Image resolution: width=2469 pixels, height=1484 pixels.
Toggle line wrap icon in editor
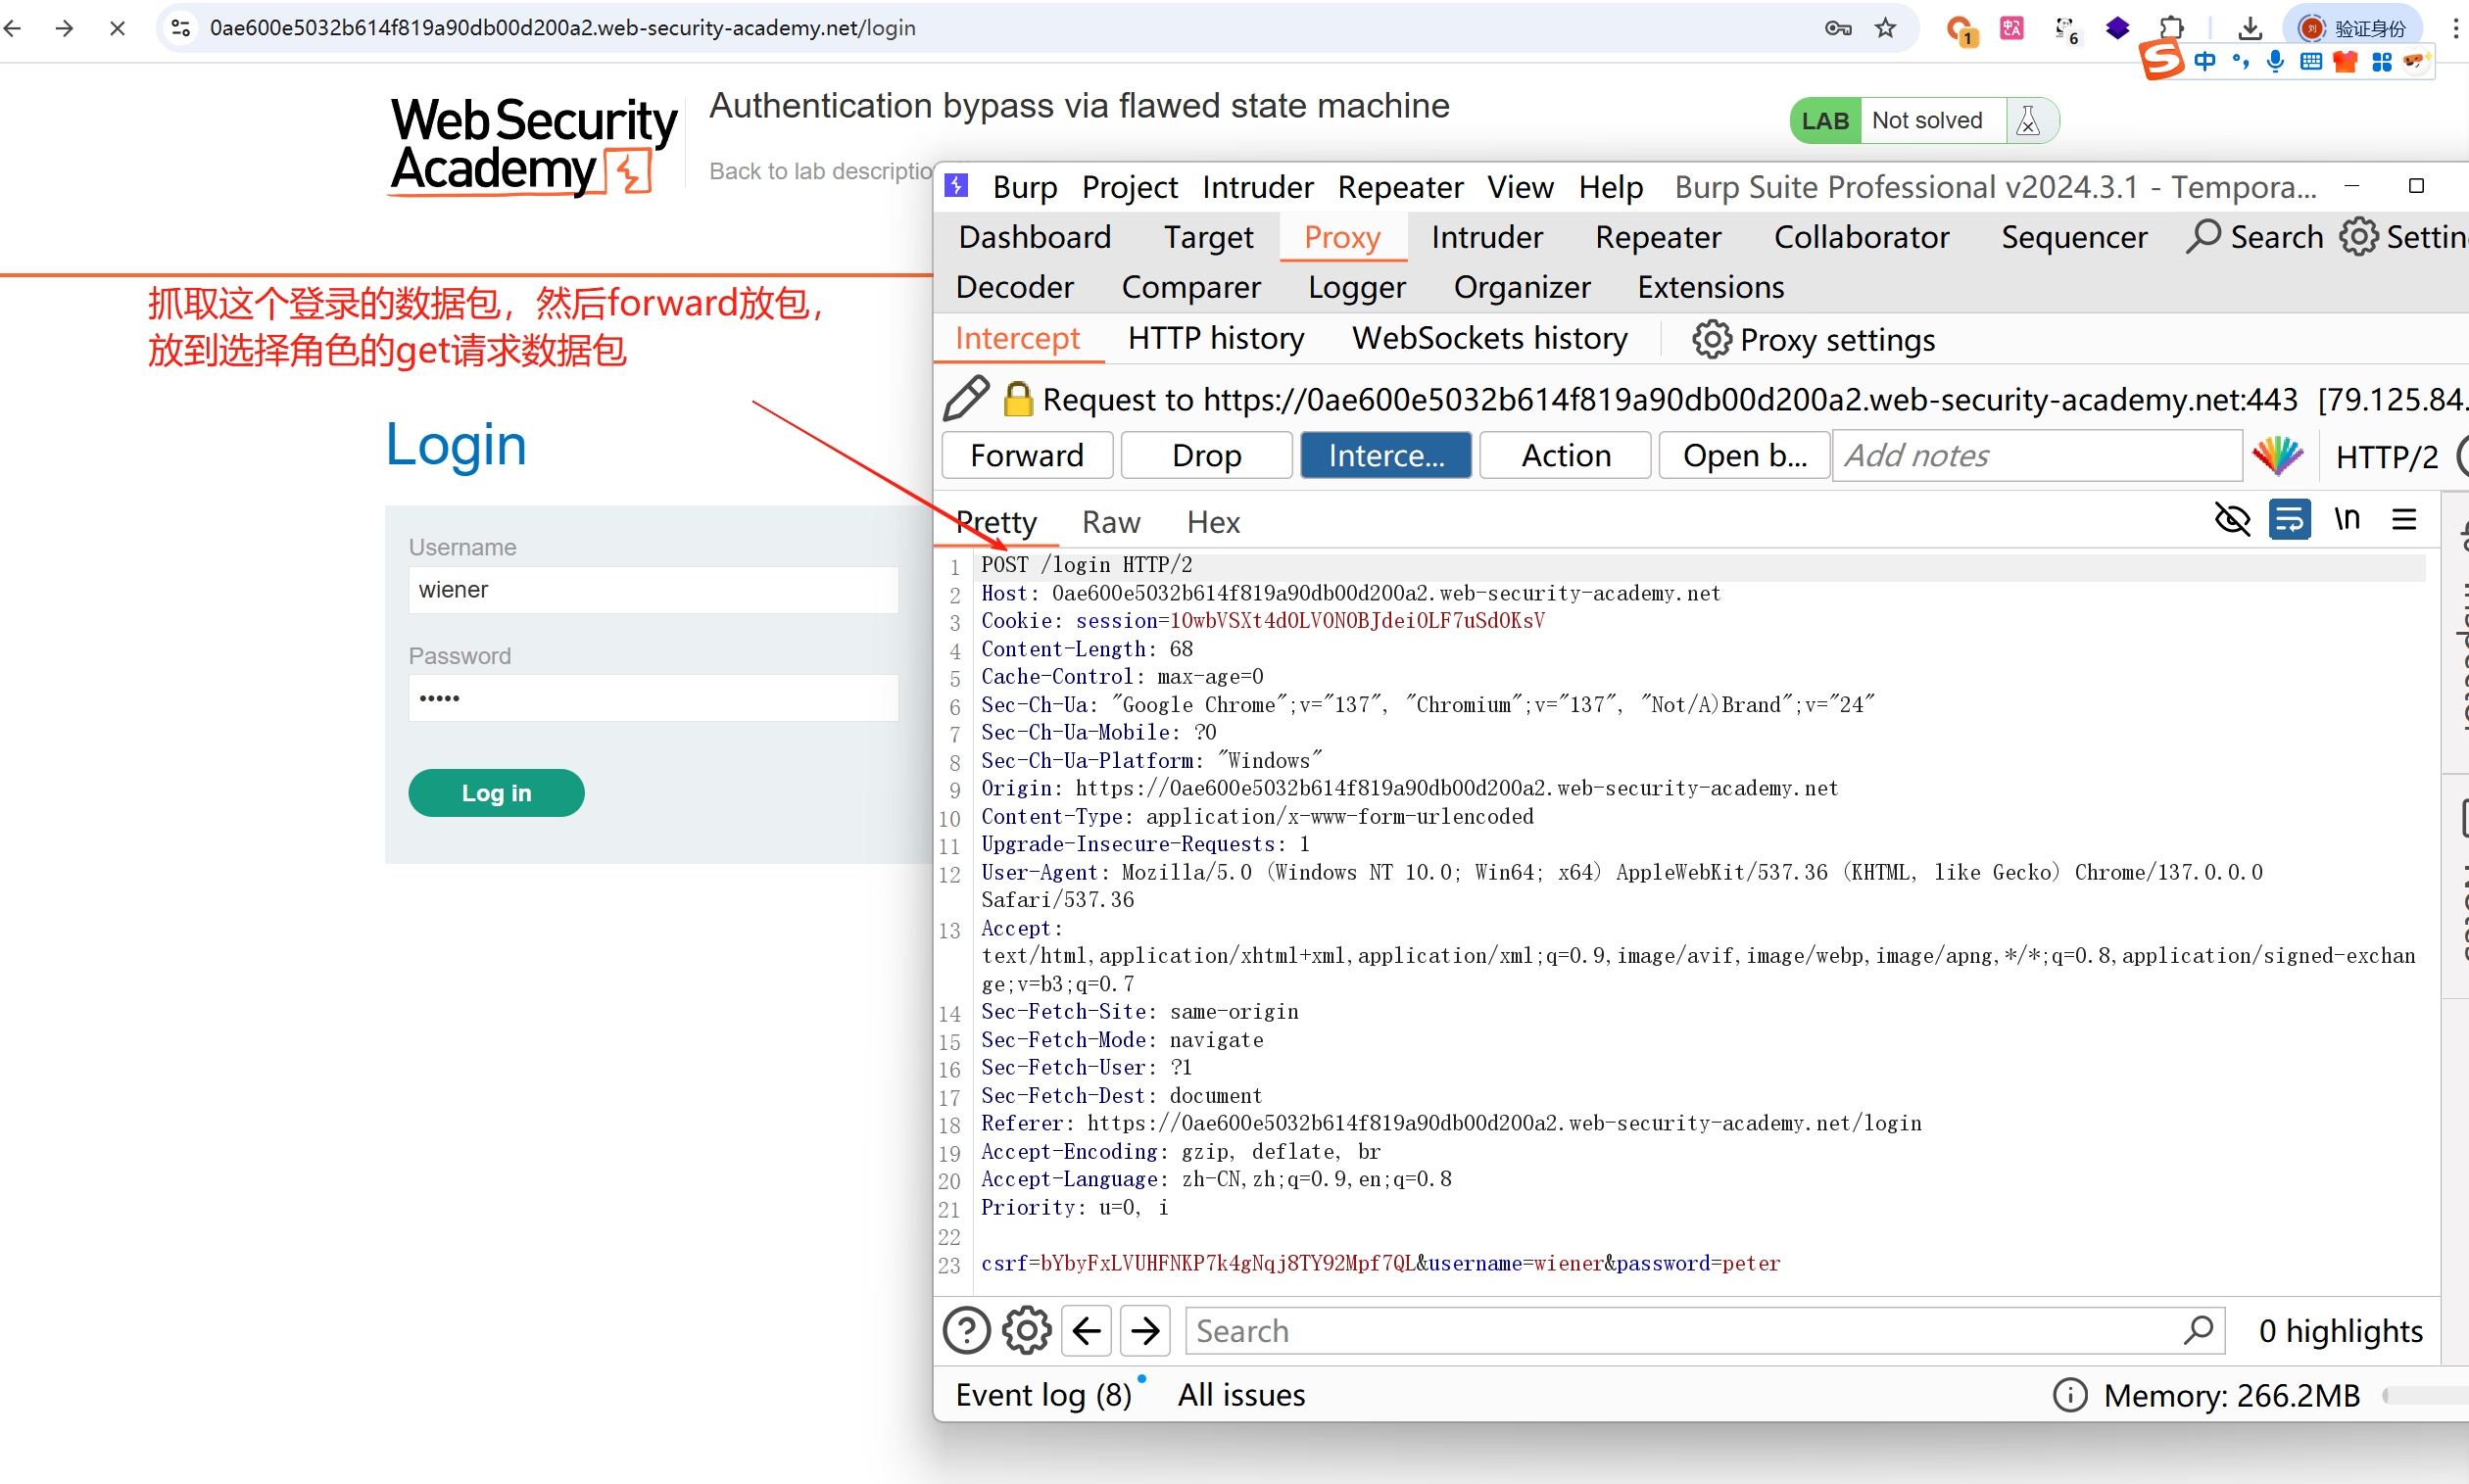tap(2289, 520)
